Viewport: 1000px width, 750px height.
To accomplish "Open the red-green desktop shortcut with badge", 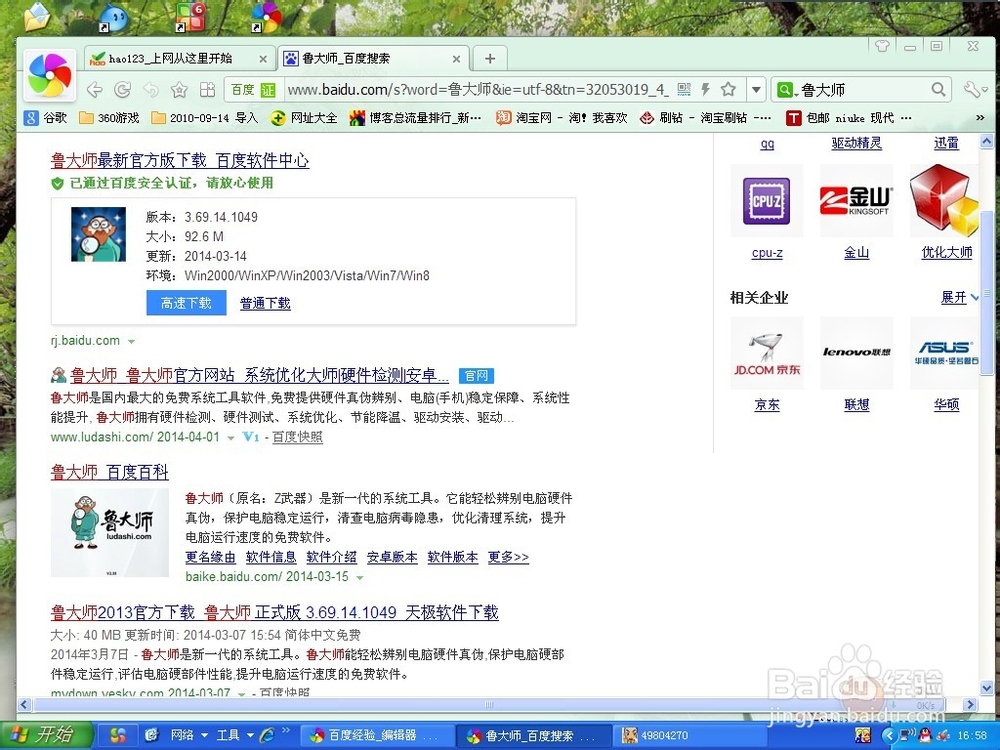I will click(190, 17).
